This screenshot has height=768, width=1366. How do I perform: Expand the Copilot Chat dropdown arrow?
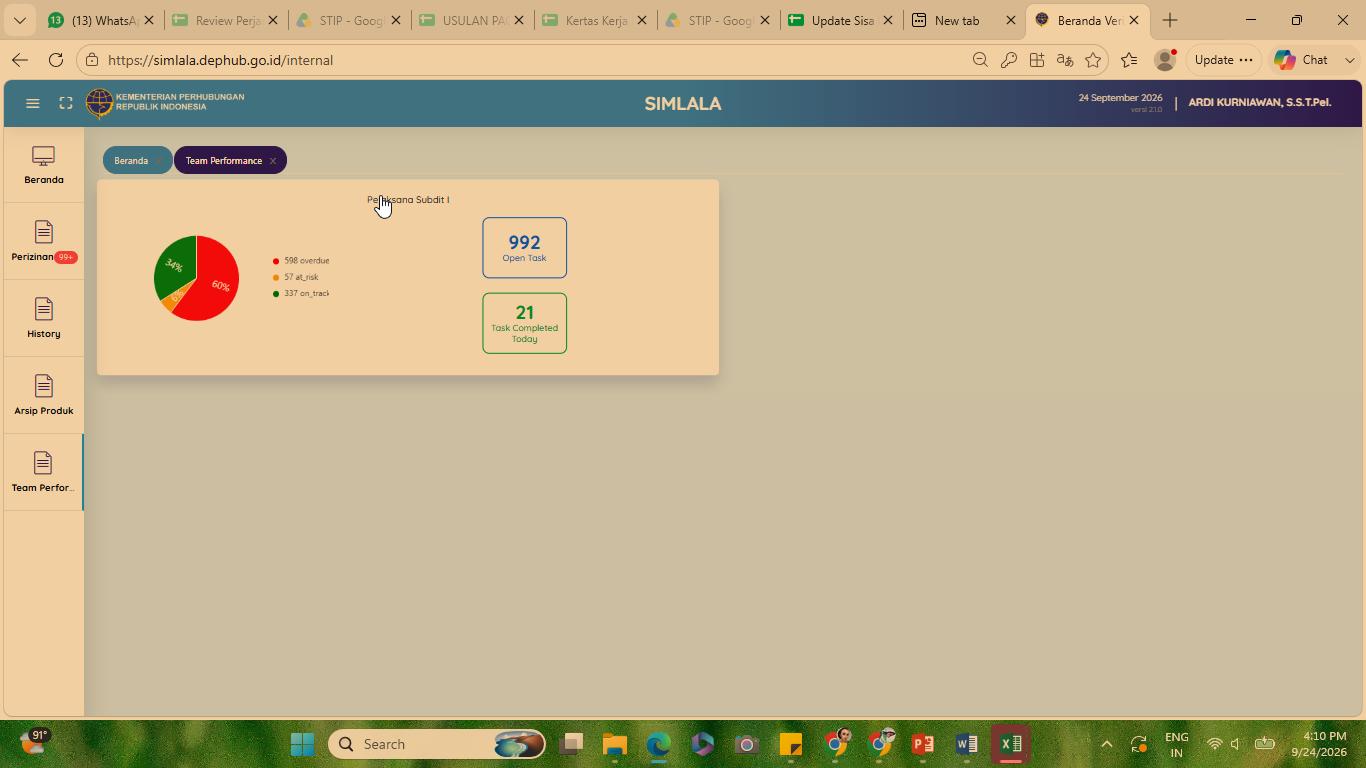click(x=1350, y=60)
